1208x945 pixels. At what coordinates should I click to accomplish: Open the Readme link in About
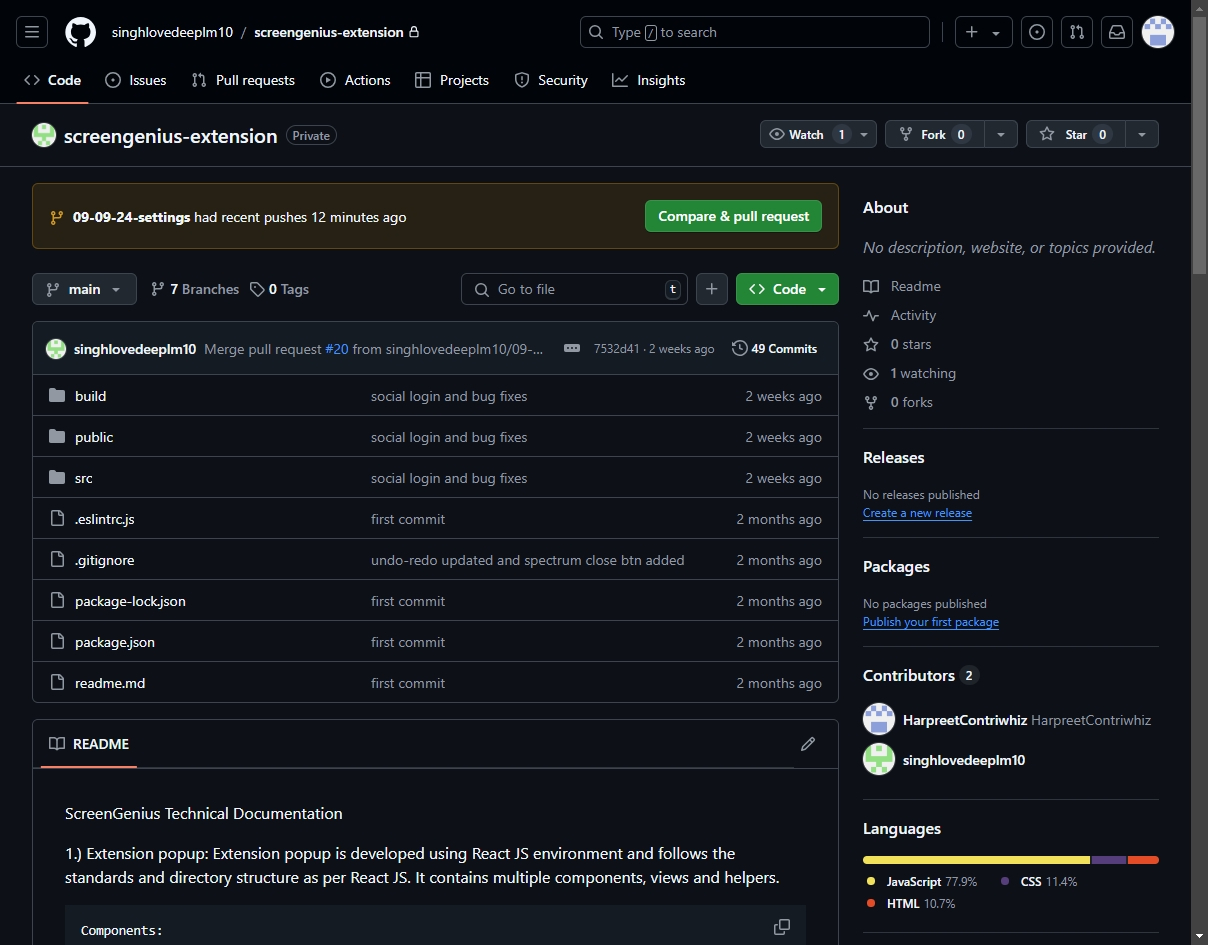point(903,286)
